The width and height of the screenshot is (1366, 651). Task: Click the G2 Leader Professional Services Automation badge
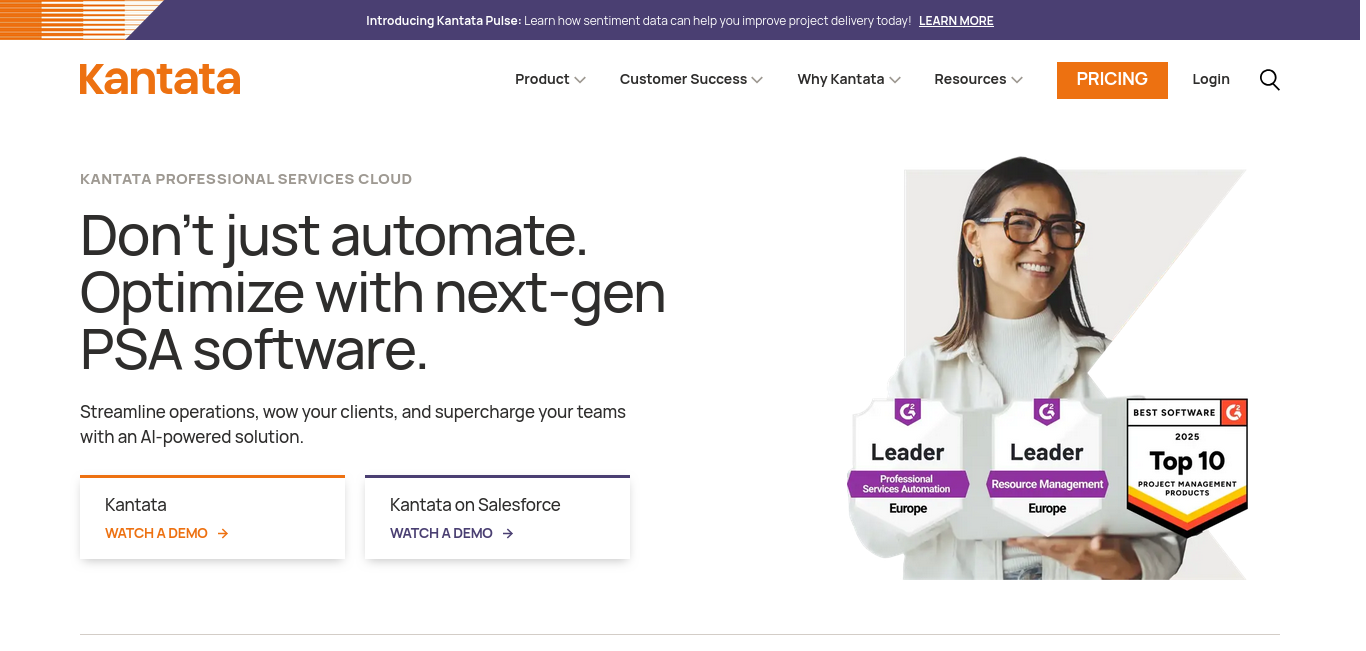pyautogui.click(x=908, y=466)
